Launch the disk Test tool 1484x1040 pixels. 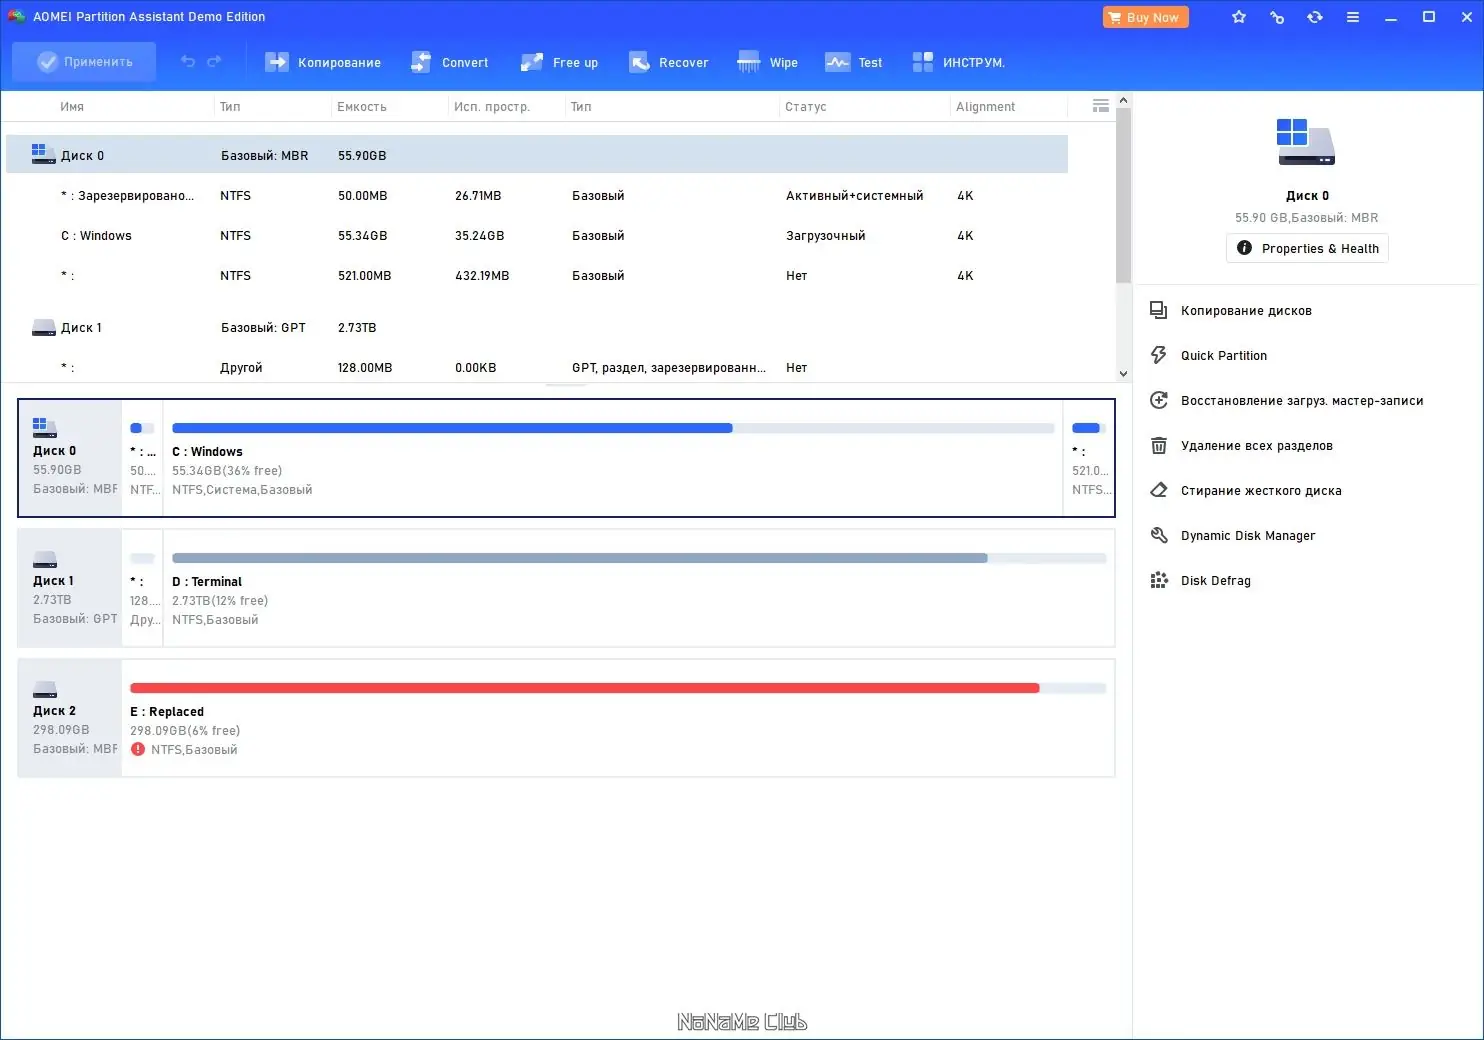(853, 62)
